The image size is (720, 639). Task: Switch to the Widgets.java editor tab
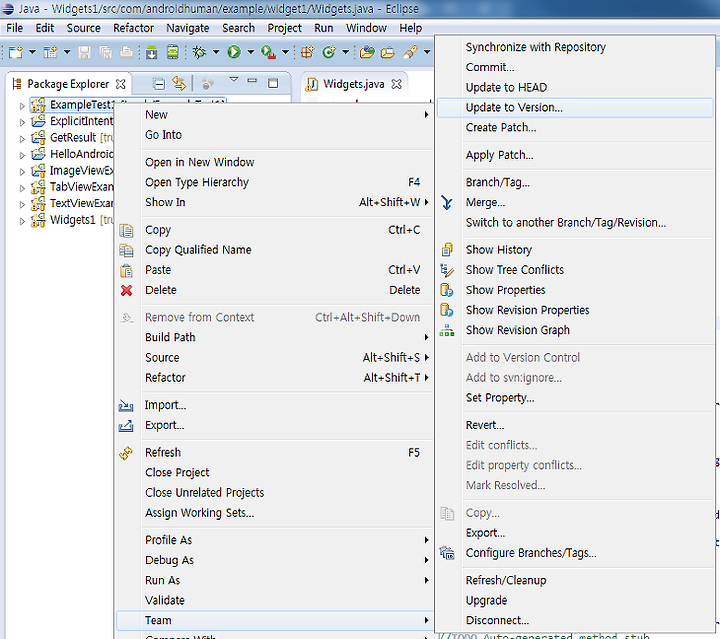tap(354, 84)
